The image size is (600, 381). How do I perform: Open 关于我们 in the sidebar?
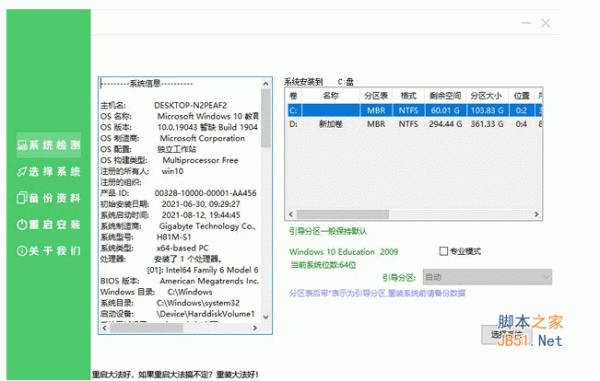click(49, 251)
